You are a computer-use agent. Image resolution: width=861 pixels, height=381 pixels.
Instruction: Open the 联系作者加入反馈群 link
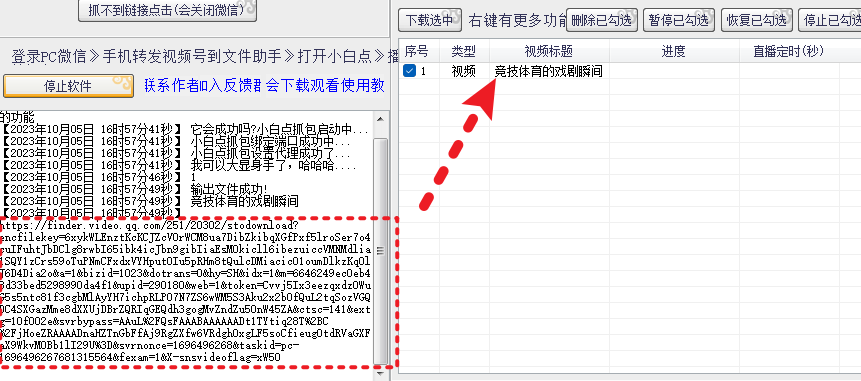(202, 86)
